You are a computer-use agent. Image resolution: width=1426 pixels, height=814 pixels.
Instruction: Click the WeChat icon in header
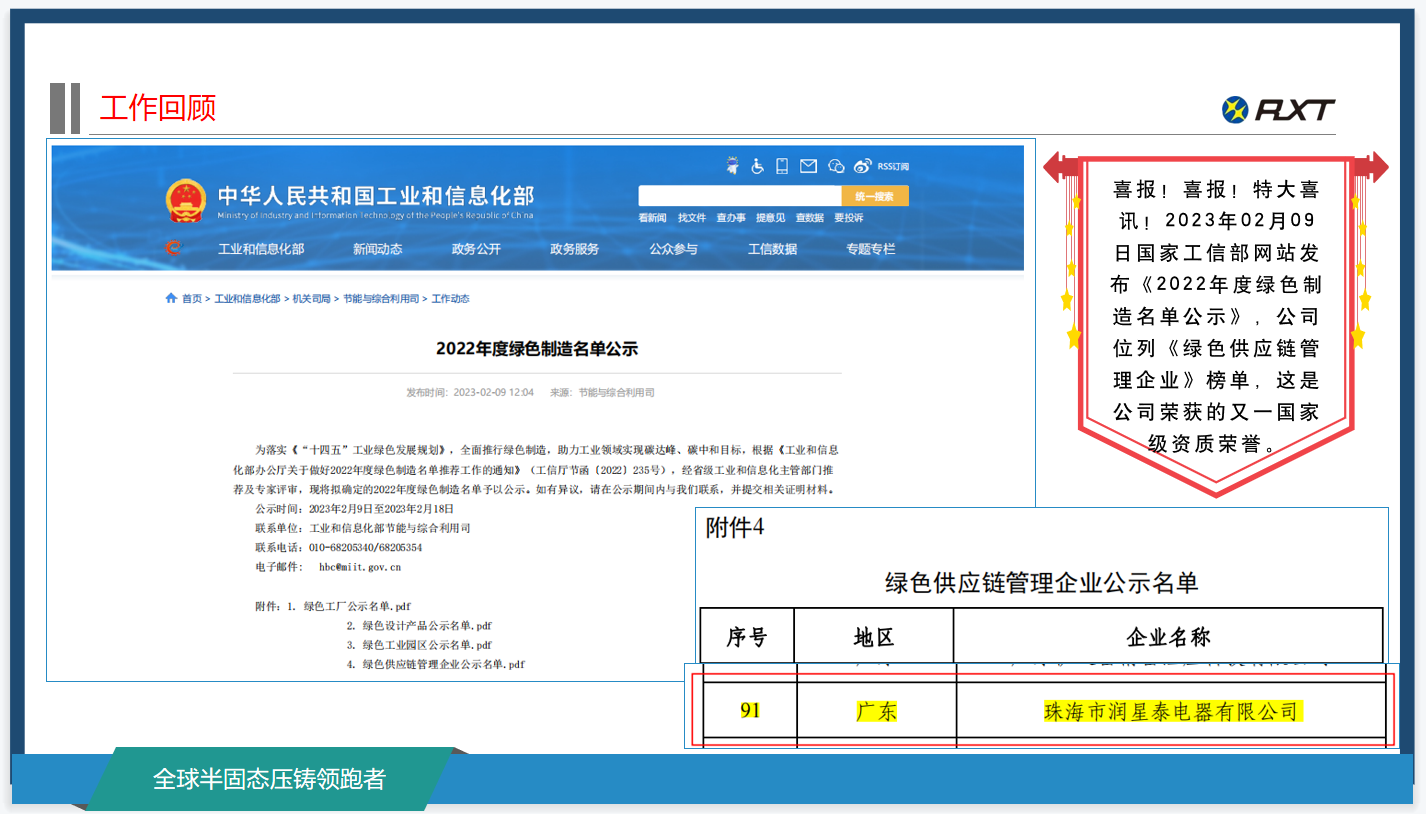[x=836, y=166]
